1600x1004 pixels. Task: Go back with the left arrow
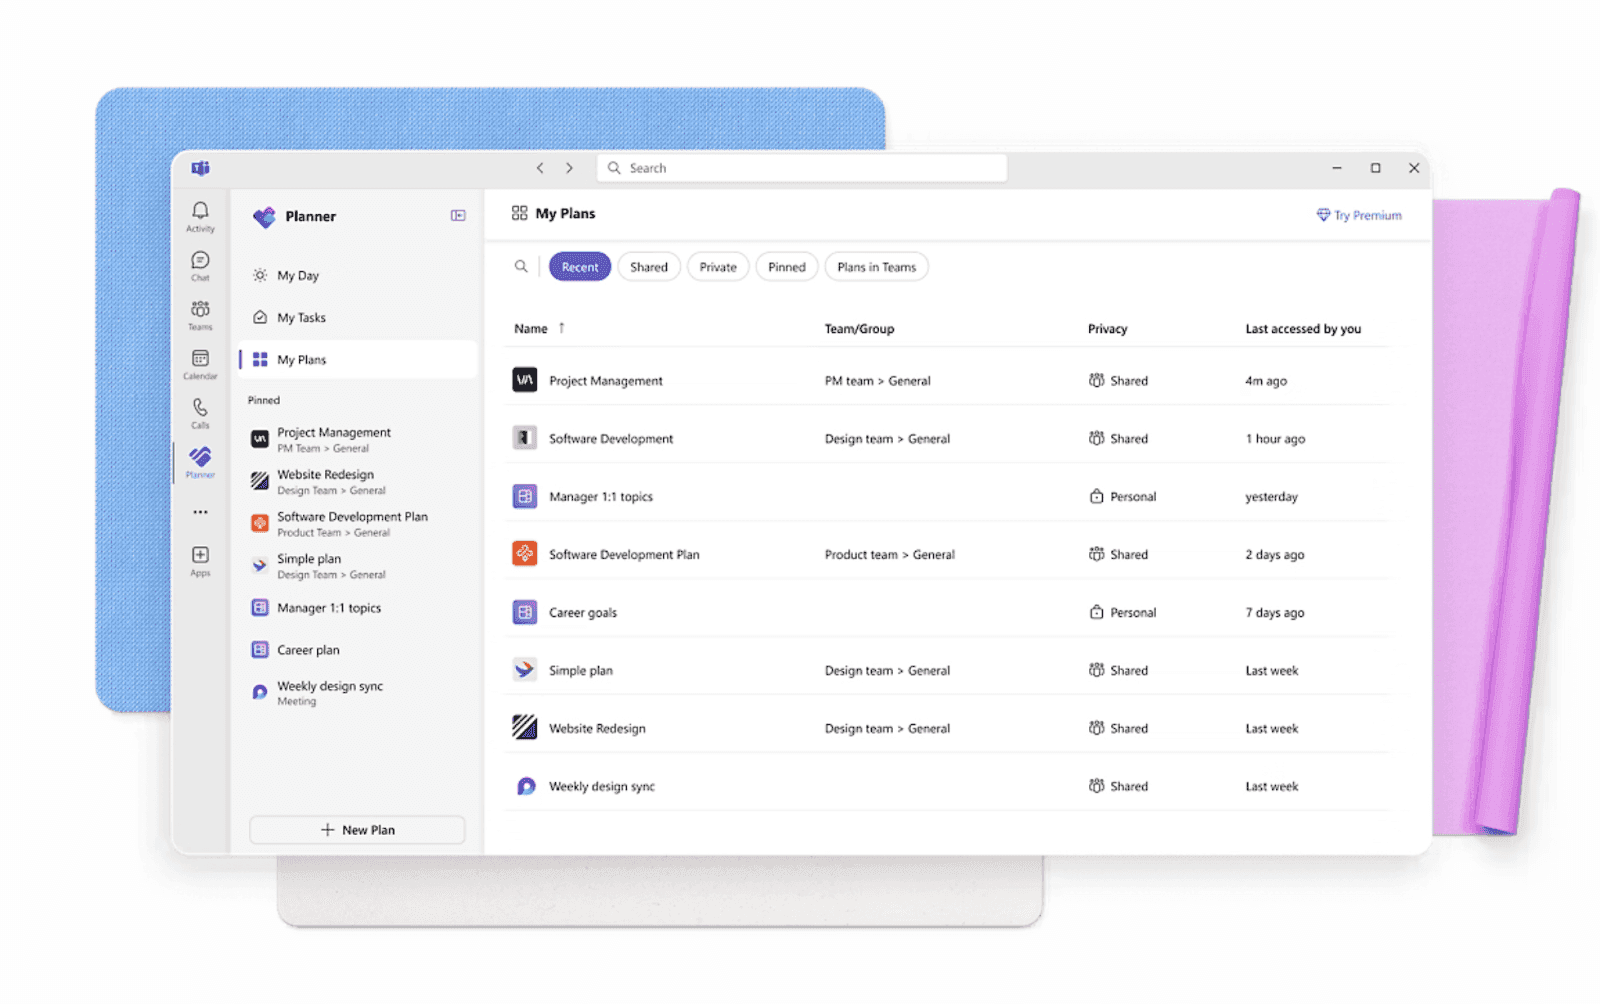click(x=540, y=168)
